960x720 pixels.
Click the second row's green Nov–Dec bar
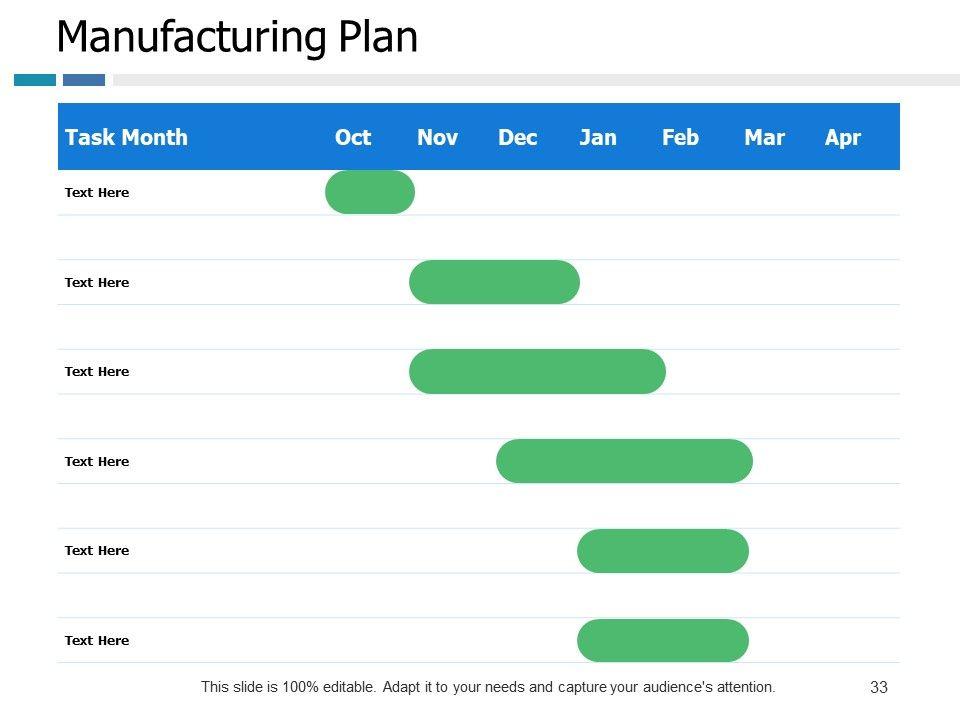[494, 282]
